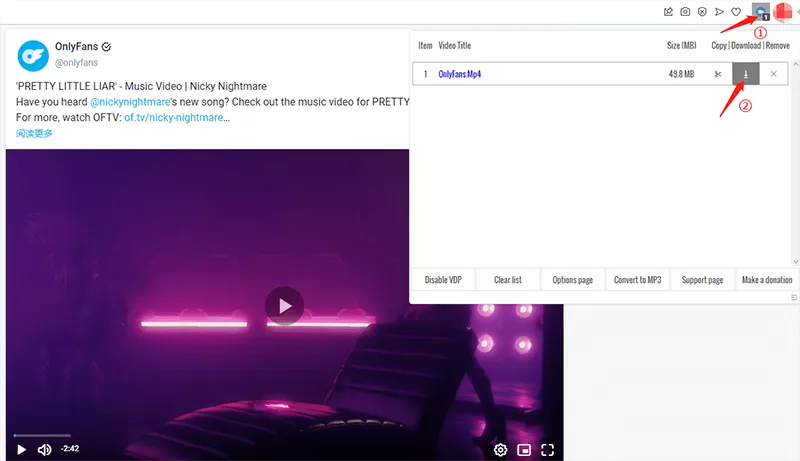Toggle fullscreen on the video player
Viewport: 800px width, 461px height.
(547, 450)
